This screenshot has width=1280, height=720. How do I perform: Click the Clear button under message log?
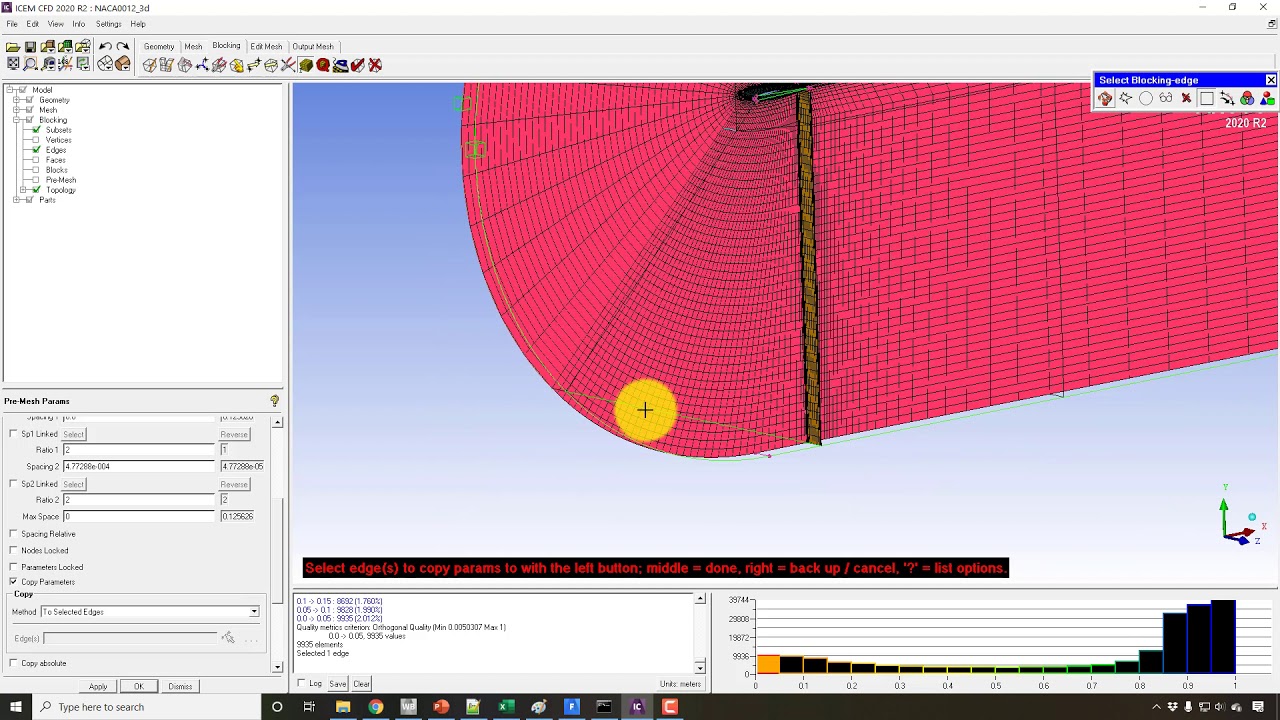click(x=361, y=684)
